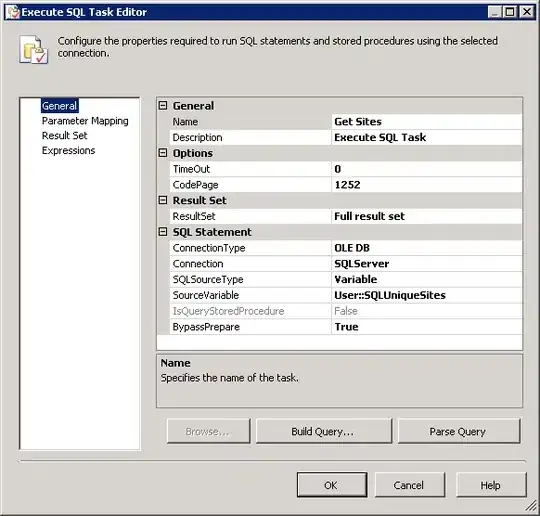Open the ResultSet value Full result set
Image resolution: width=540 pixels, height=516 pixels.
pyautogui.click(x=426, y=216)
